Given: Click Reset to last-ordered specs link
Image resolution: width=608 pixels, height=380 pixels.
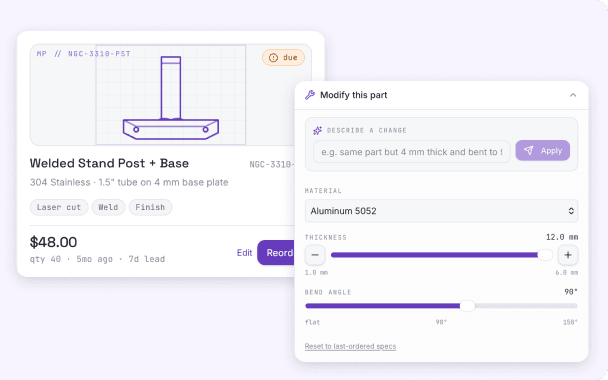Looking at the screenshot, I should click(x=350, y=346).
